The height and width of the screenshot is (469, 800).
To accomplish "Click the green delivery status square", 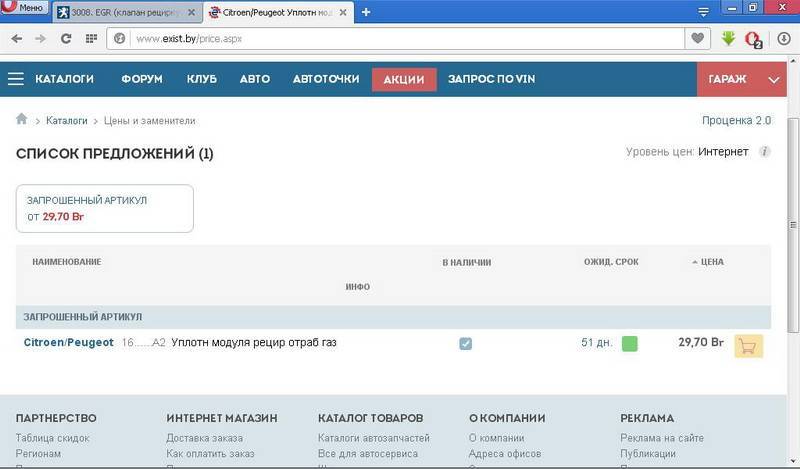I will [x=629, y=344].
